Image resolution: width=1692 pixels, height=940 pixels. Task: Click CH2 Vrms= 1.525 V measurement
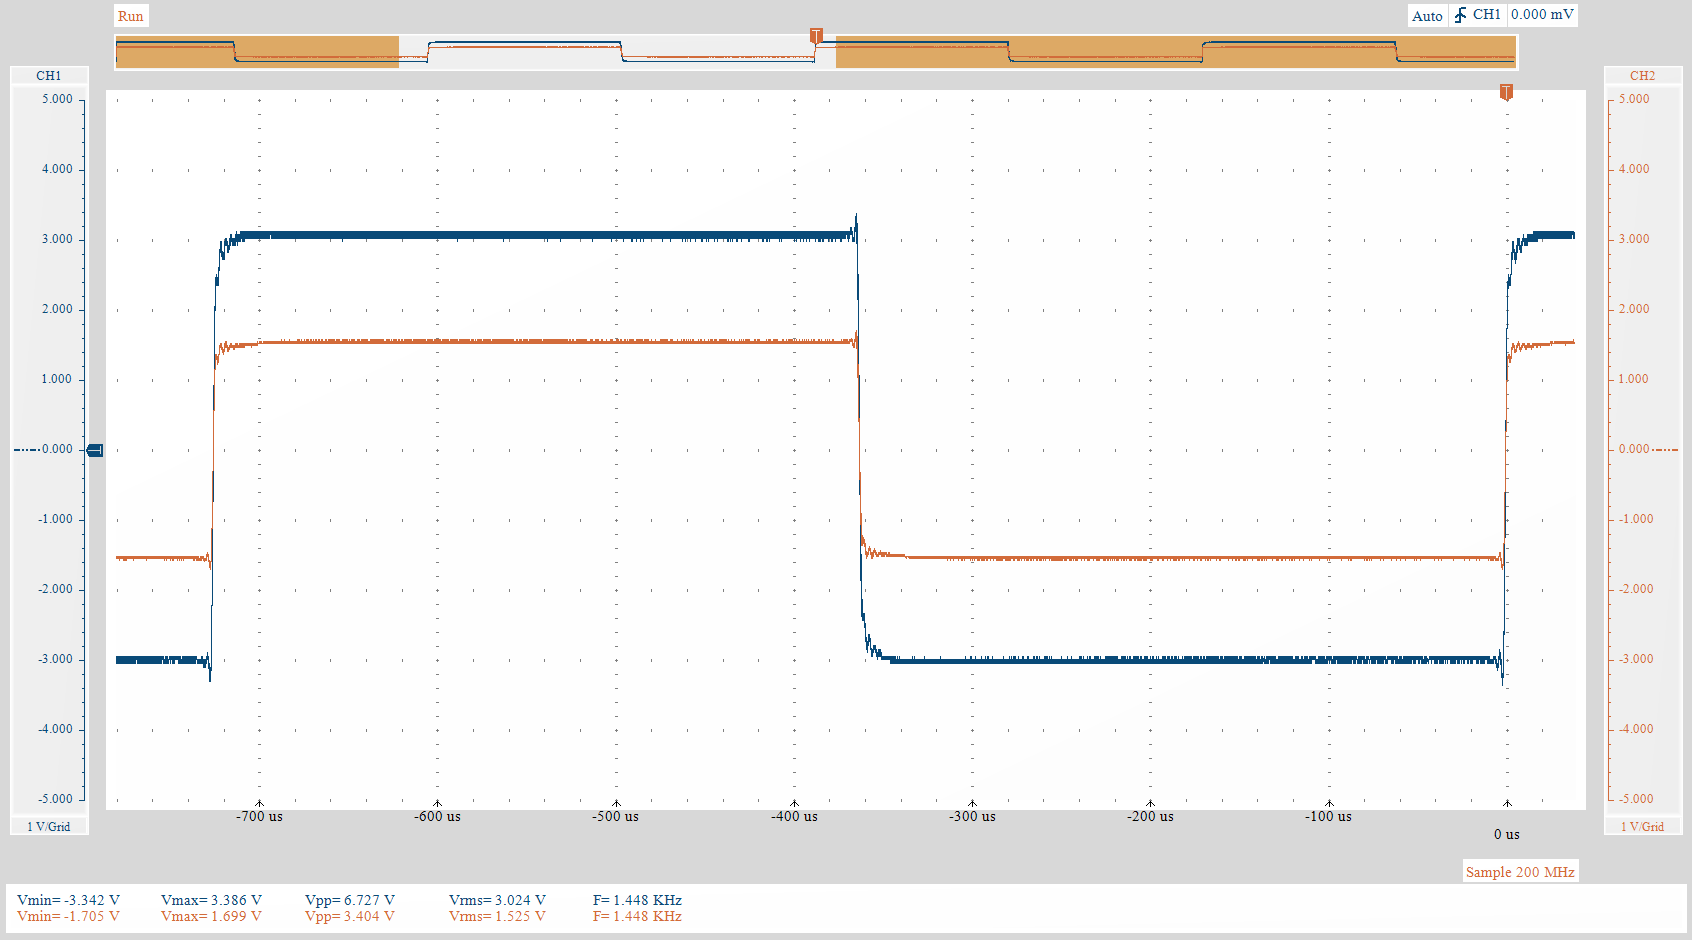(x=497, y=916)
